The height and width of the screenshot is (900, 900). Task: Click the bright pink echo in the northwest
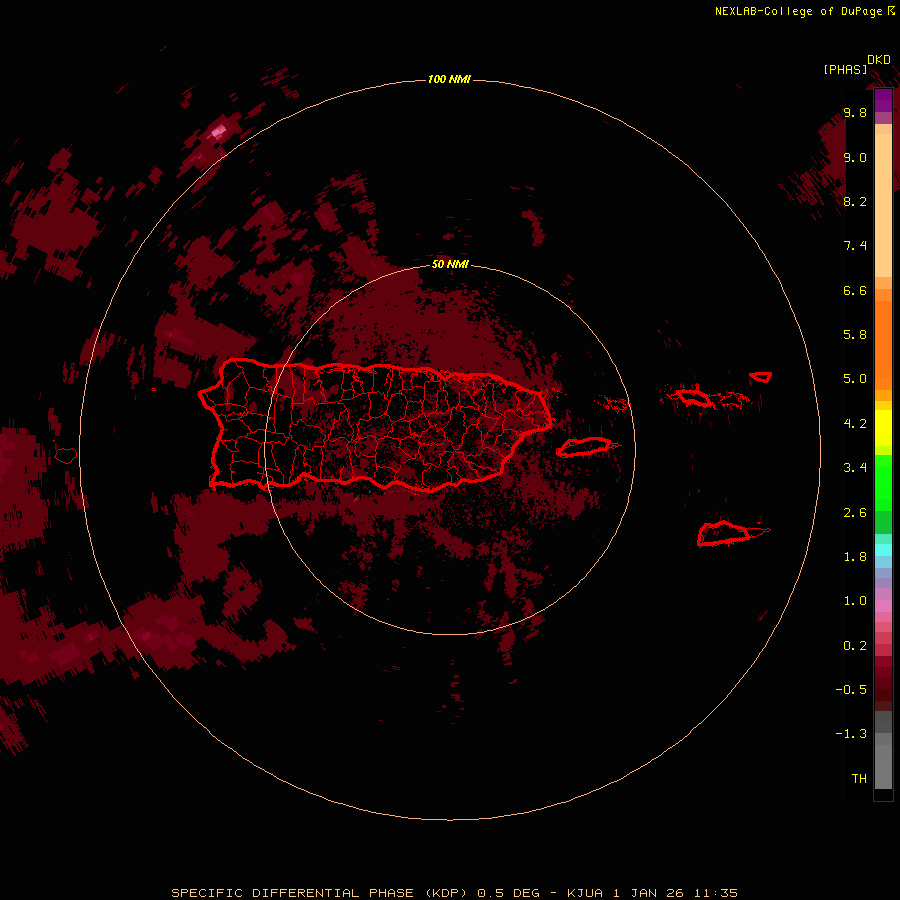point(218,132)
